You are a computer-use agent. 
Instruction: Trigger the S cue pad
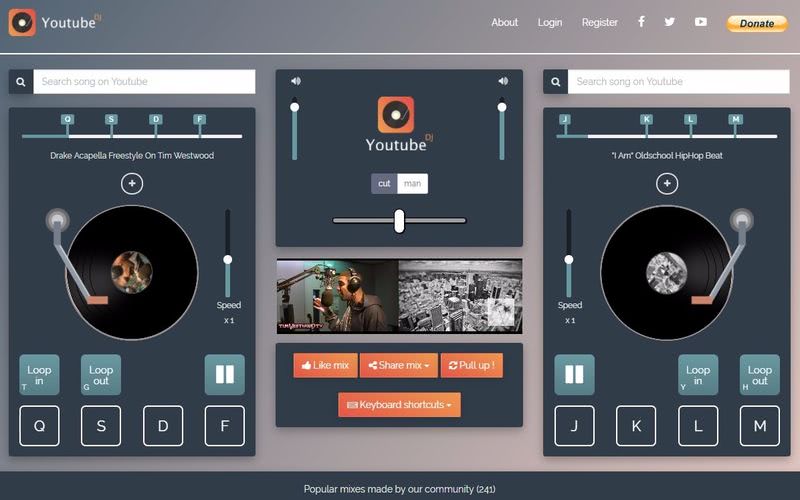click(x=101, y=426)
